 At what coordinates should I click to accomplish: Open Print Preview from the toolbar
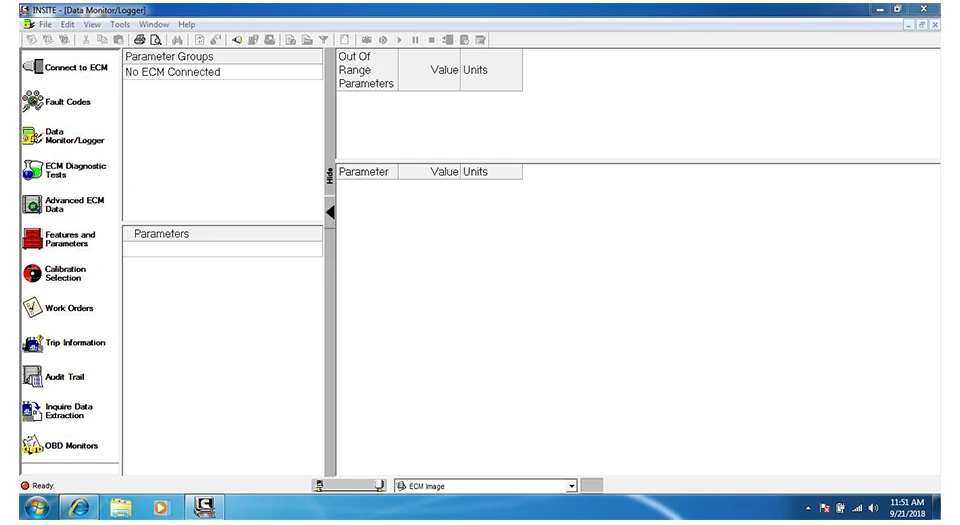pyautogui.click(x=156, y=40)
